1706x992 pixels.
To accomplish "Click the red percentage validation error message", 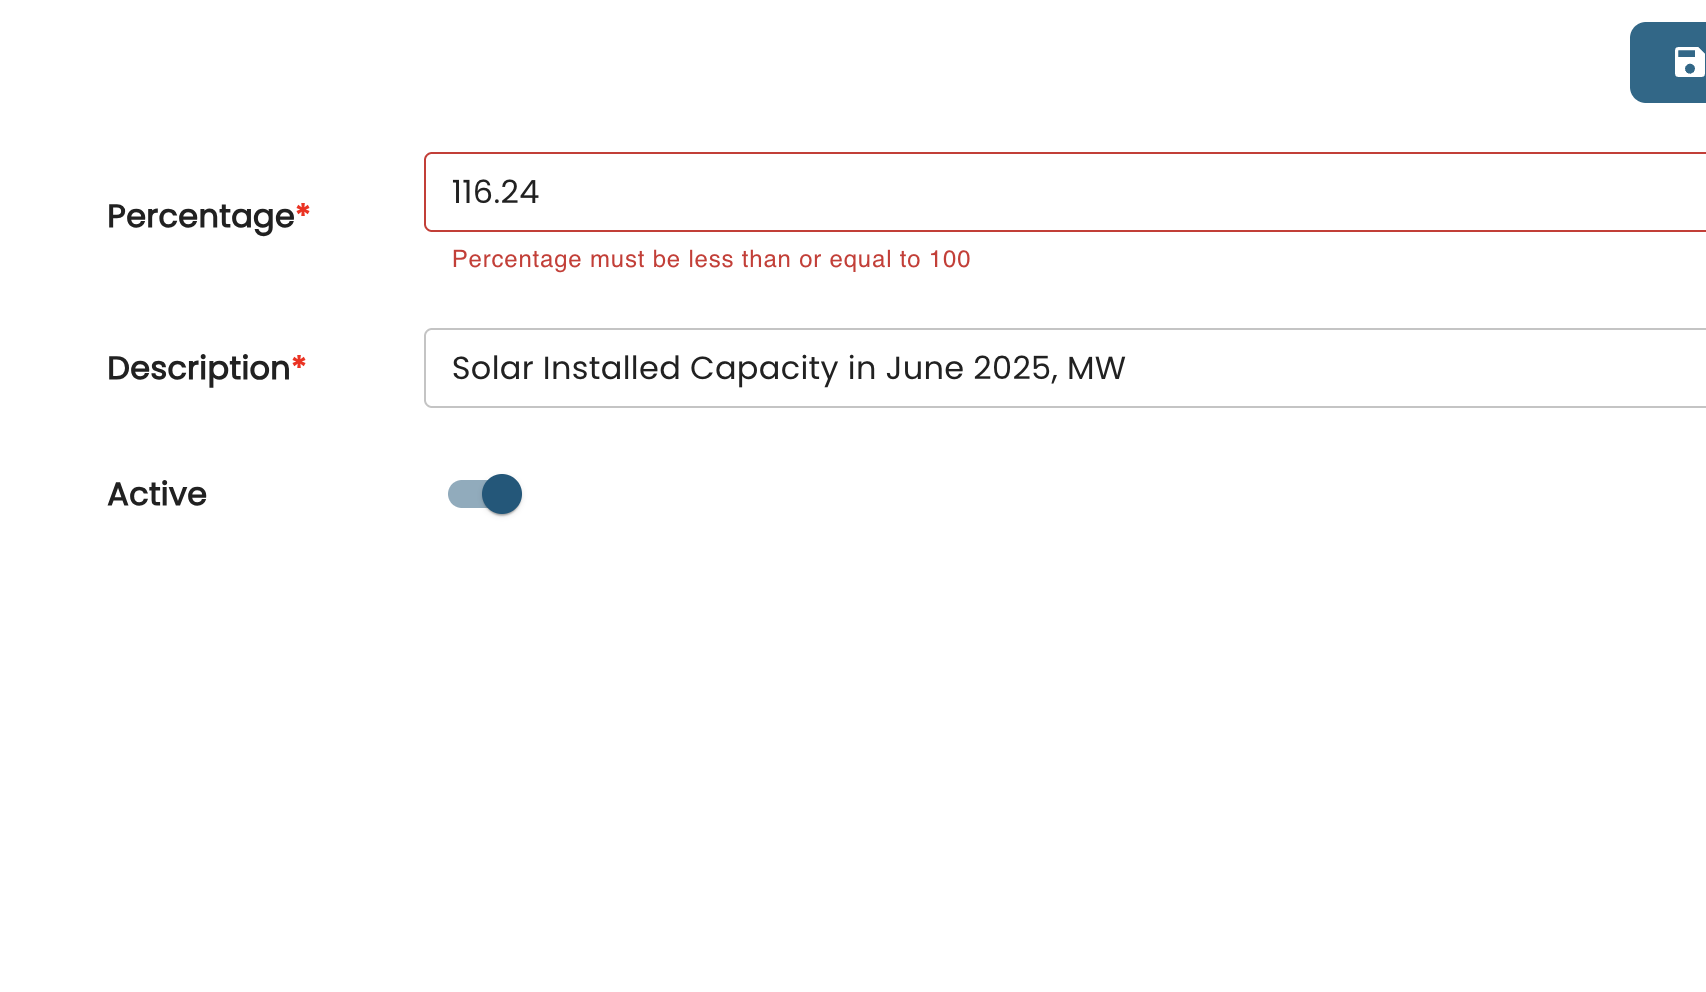I will pos(711,259).
